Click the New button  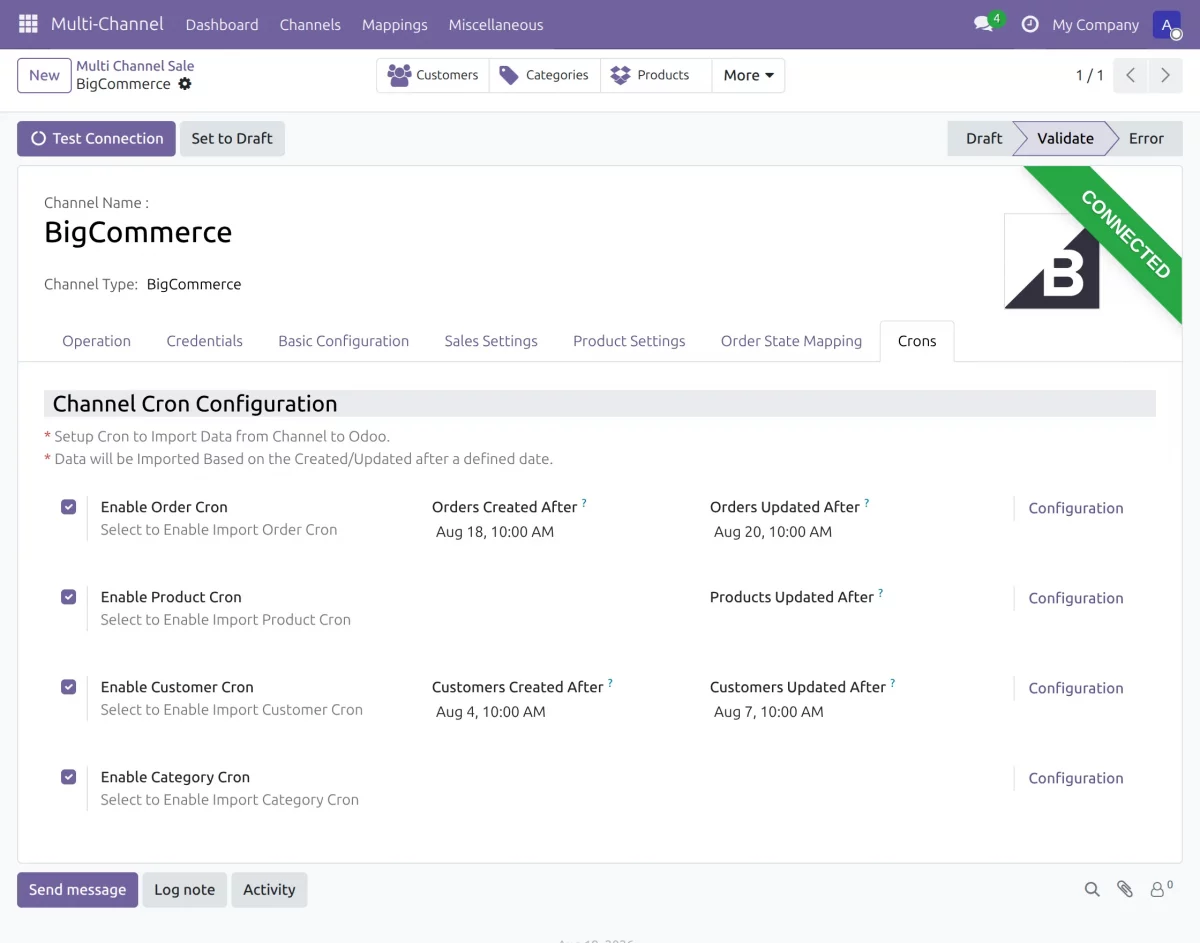tap(44, 75)
